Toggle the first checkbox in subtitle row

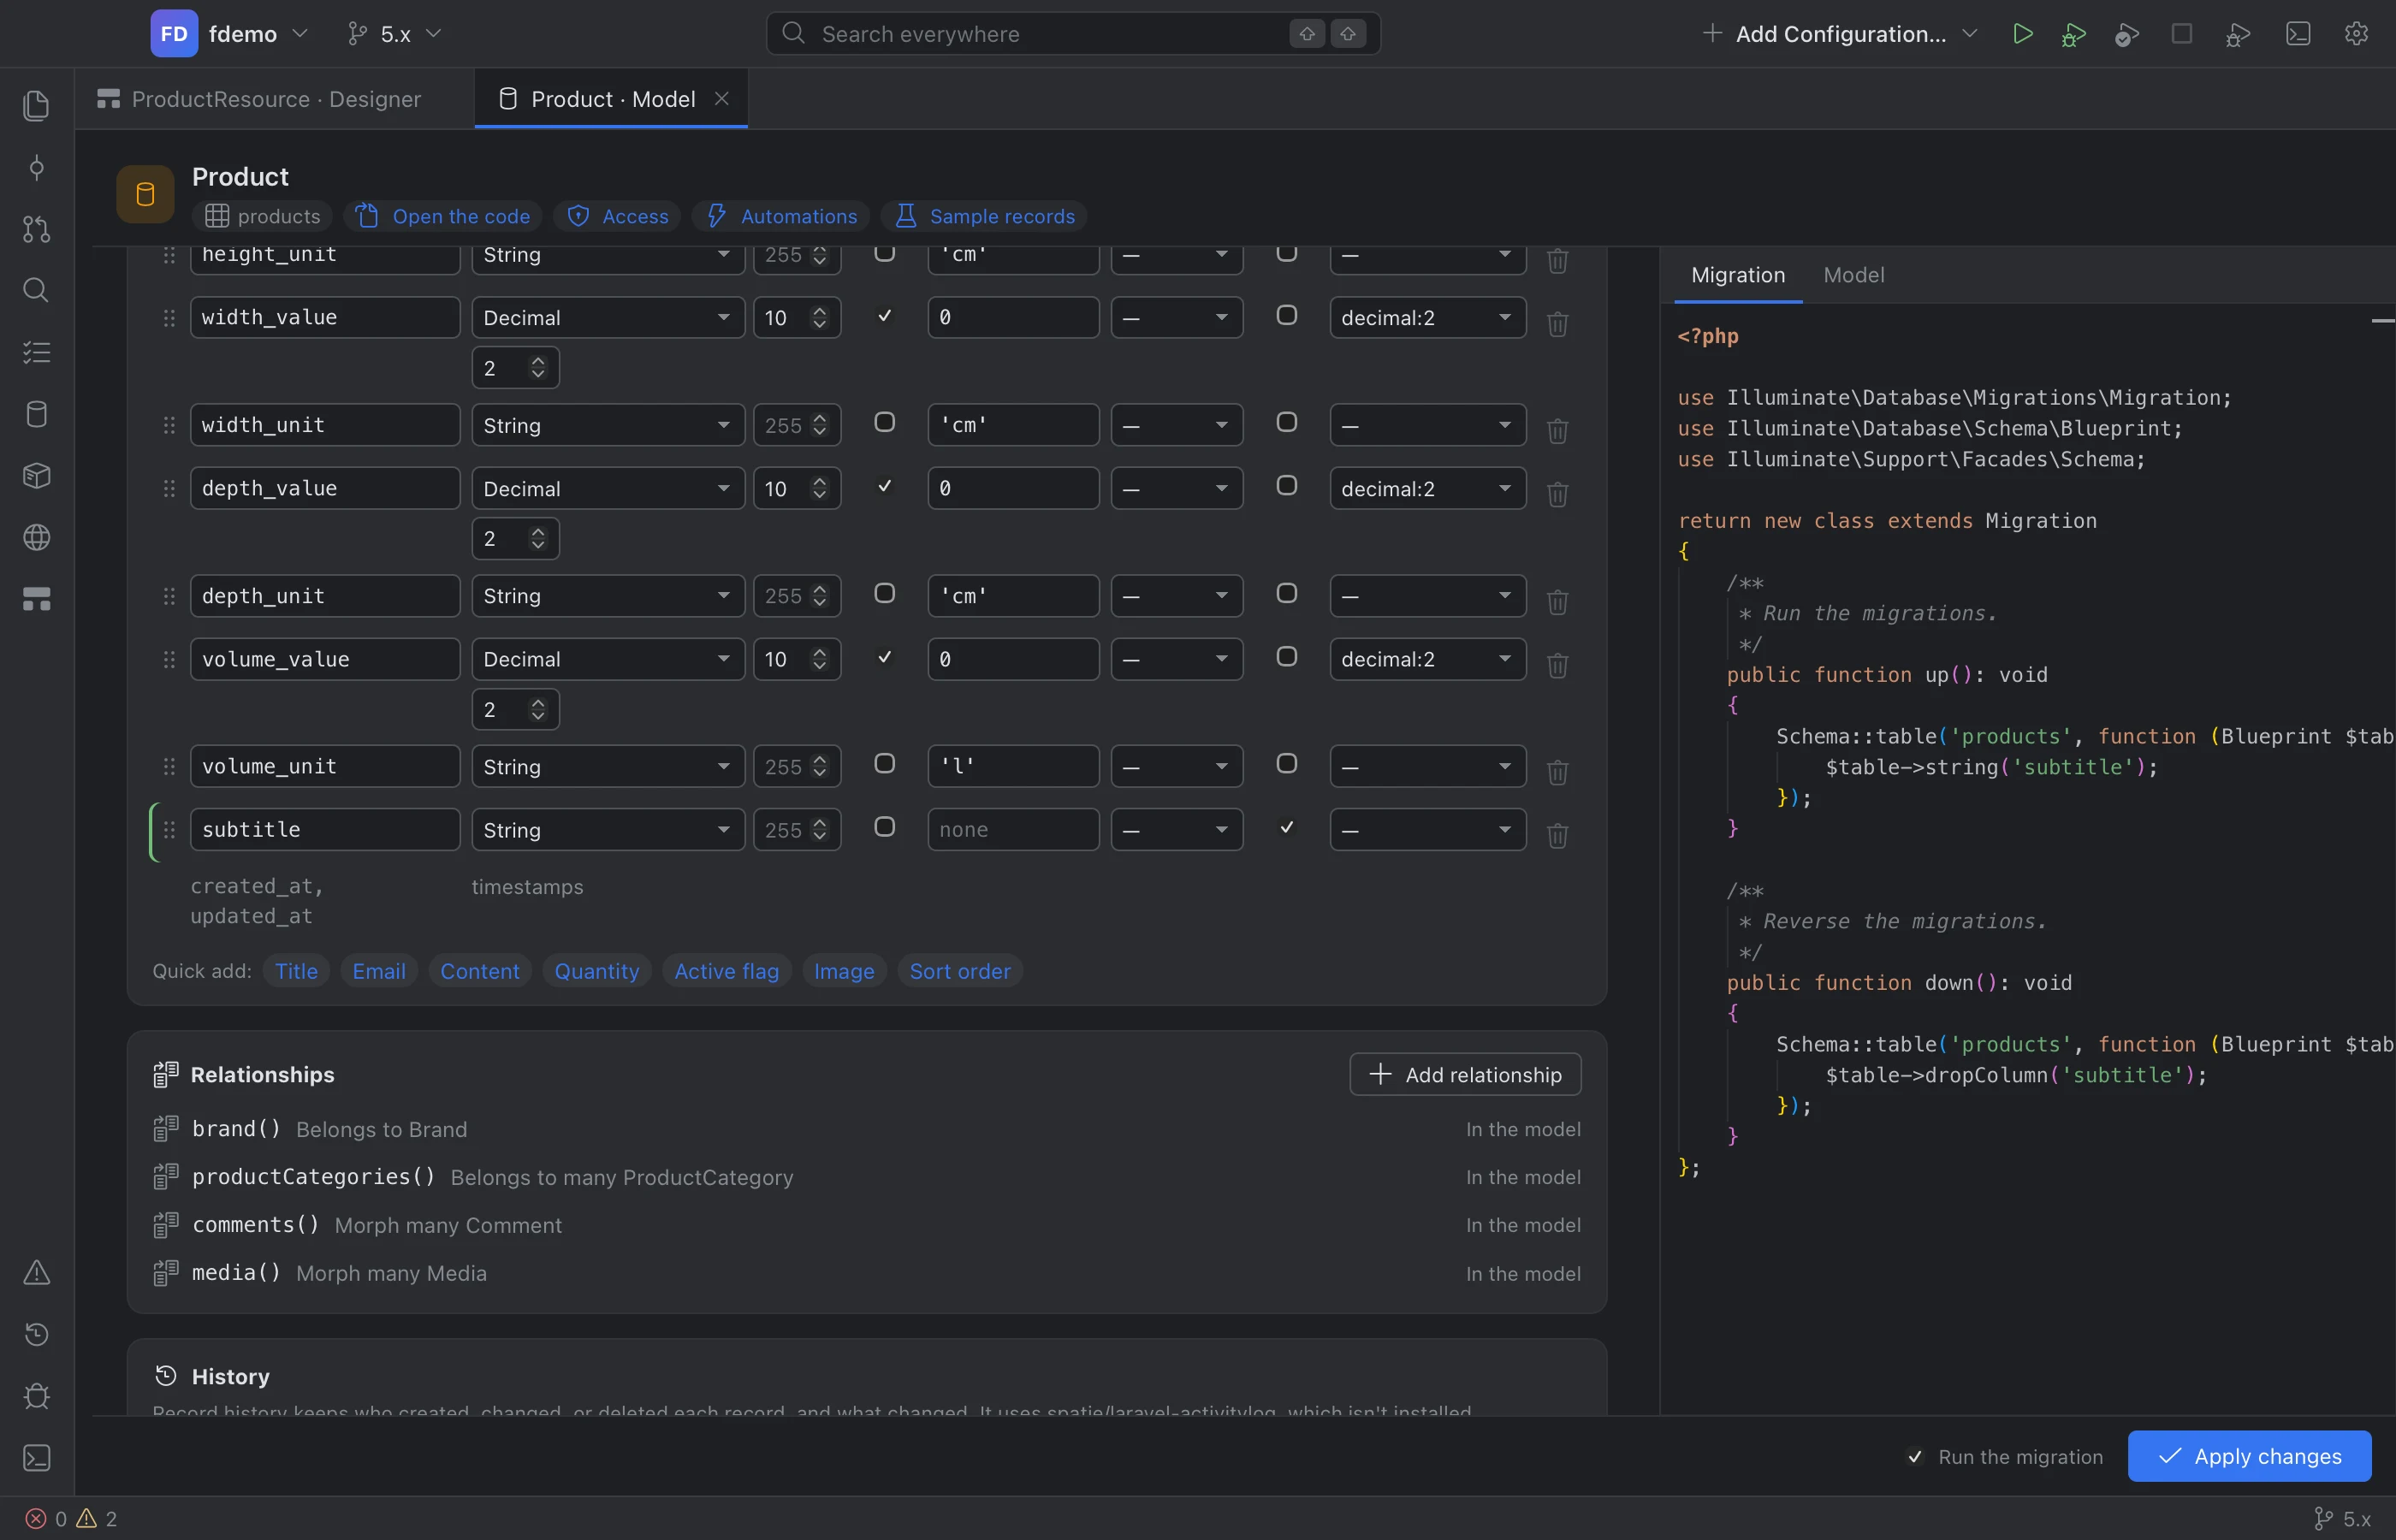pyautogui.click(x=884, y=827)
